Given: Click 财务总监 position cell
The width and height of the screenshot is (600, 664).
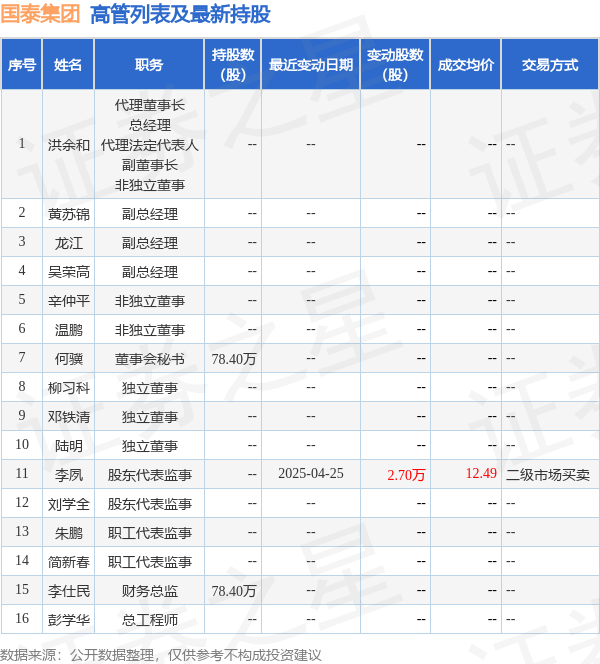Looking at the screenshot, I should tap(149, 591).
